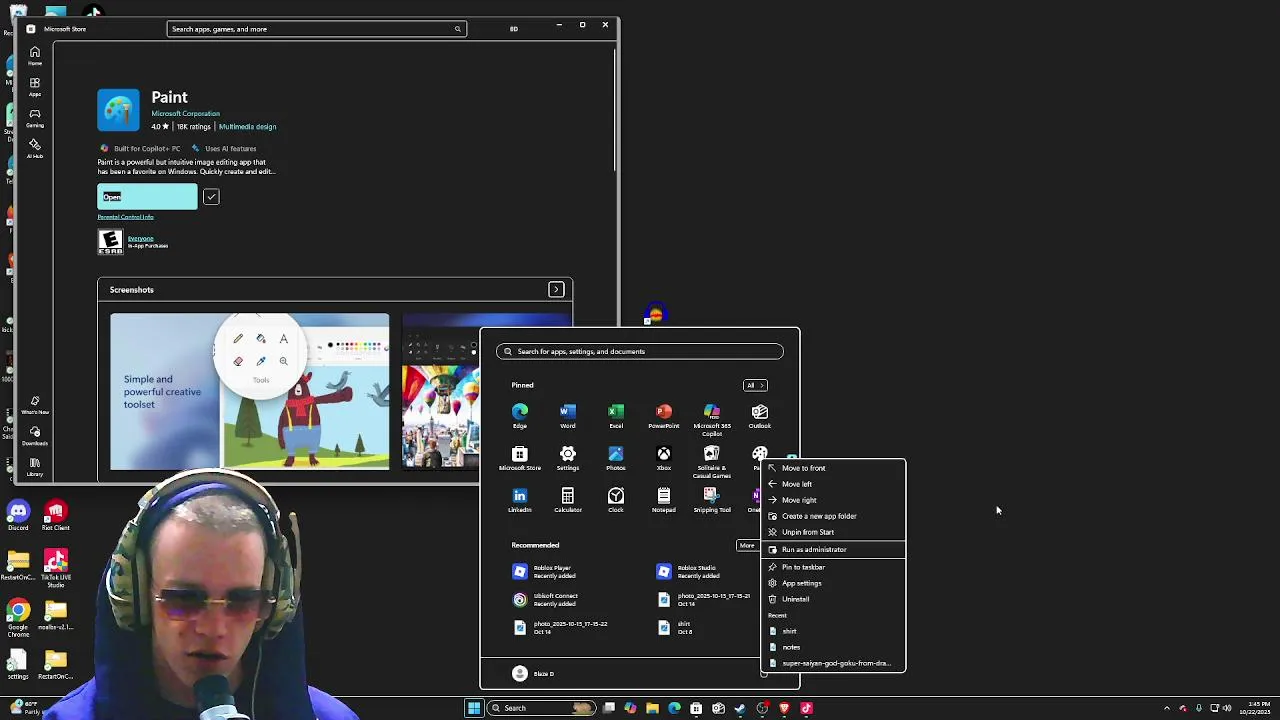The height and width of the screenshot is (720, 1280).
Task: Choose Unpin from Start
Action: (833, 532)
